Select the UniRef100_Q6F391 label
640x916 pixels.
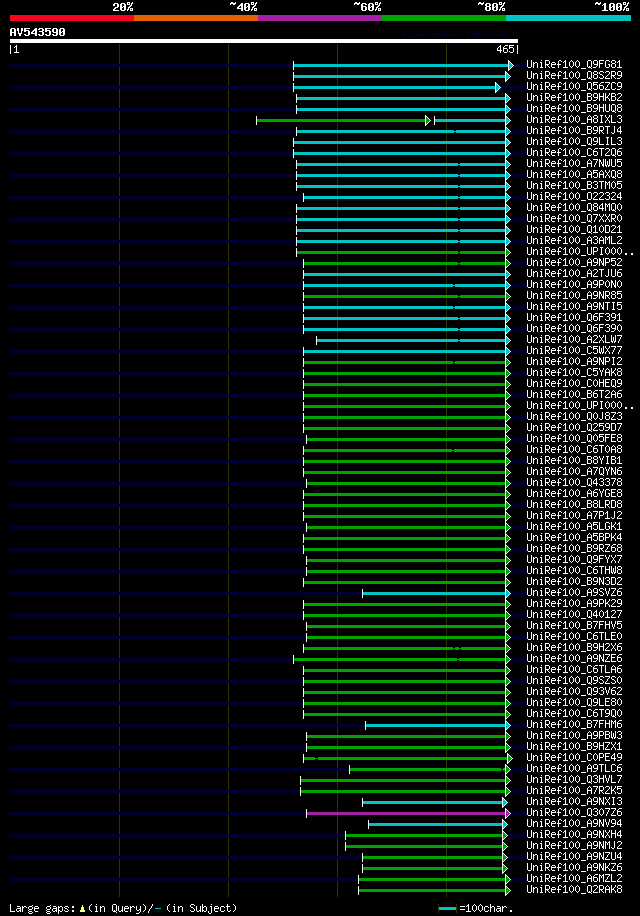tap(574, 318)
